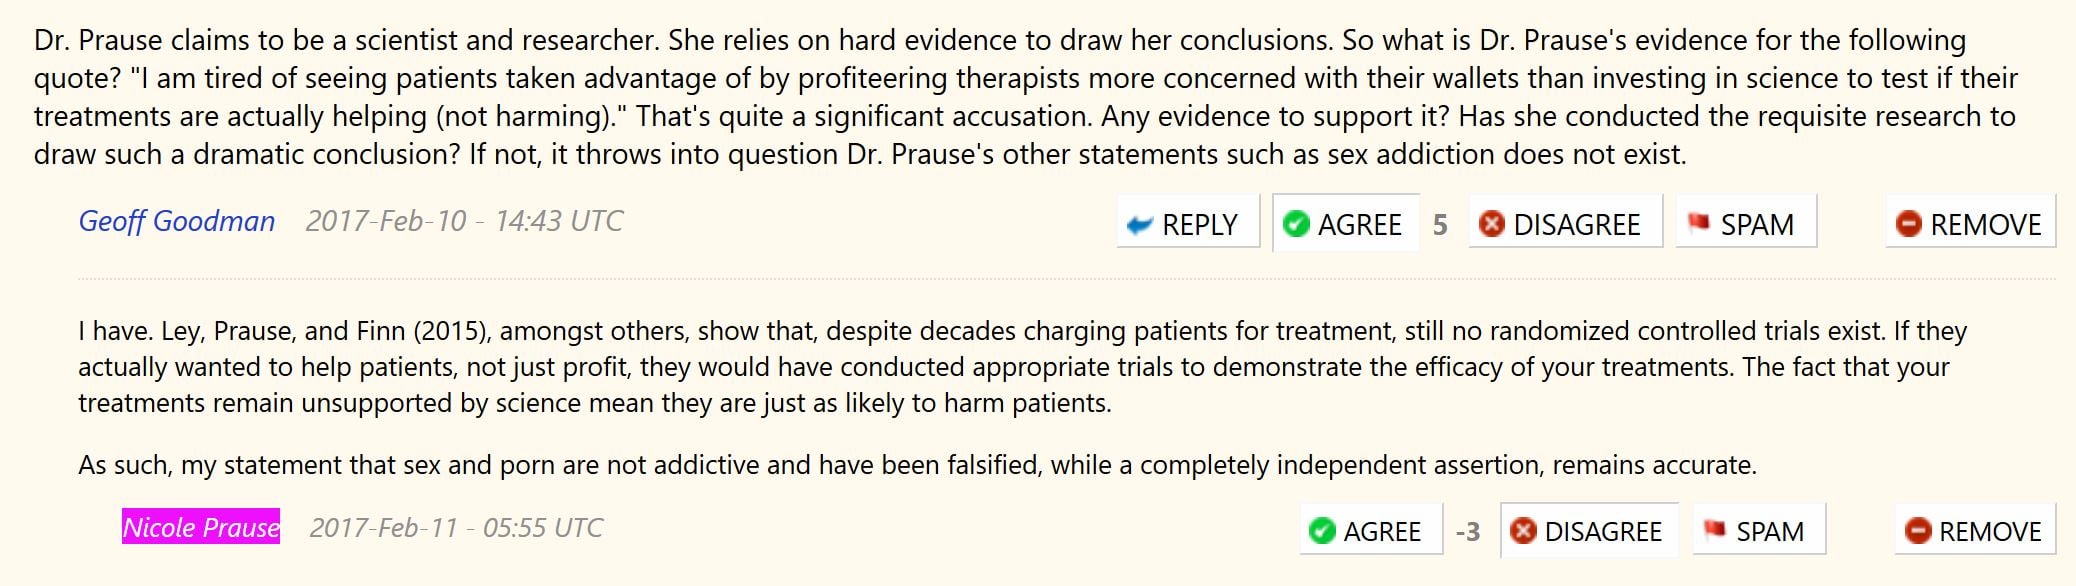Click red spam flag icon on Geoff Goodman's comment
The image size is (2076, 586).
[x=1698, y=223]
